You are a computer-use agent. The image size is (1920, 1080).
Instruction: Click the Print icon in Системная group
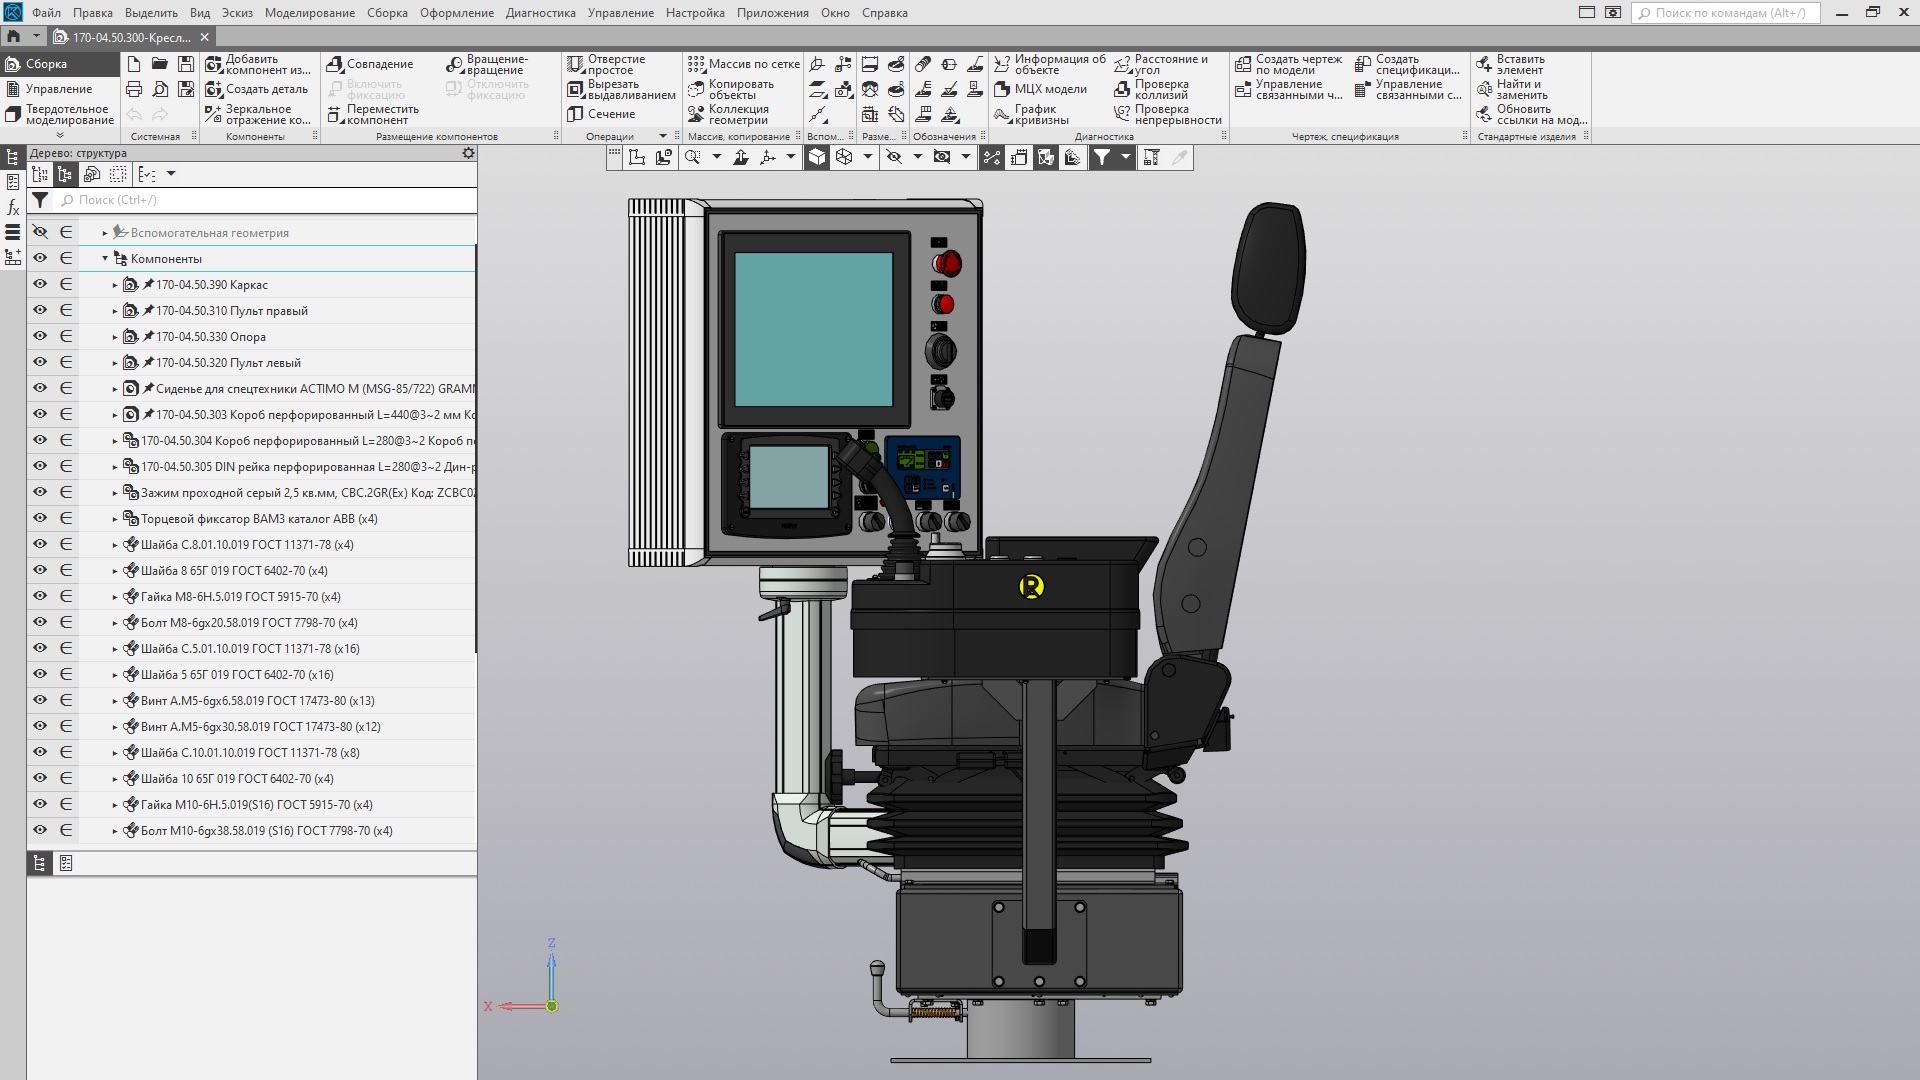tap(134, 90)
